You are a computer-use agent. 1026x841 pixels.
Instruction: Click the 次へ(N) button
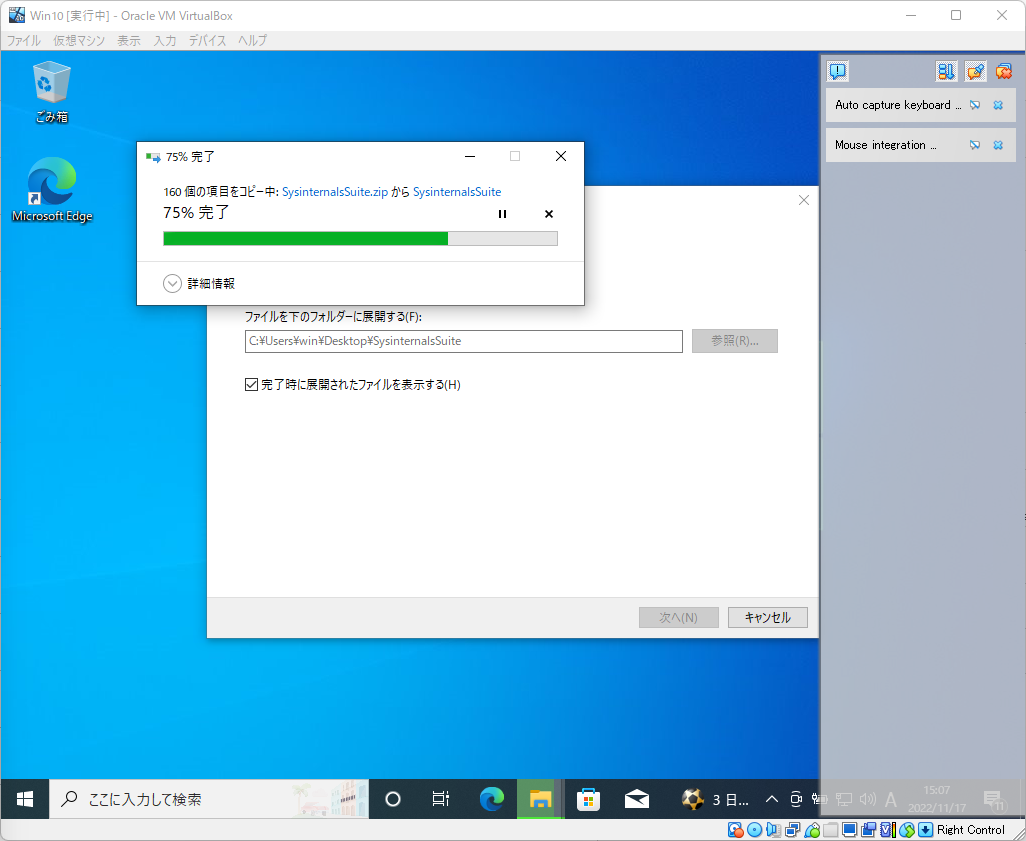pos(679,617)
